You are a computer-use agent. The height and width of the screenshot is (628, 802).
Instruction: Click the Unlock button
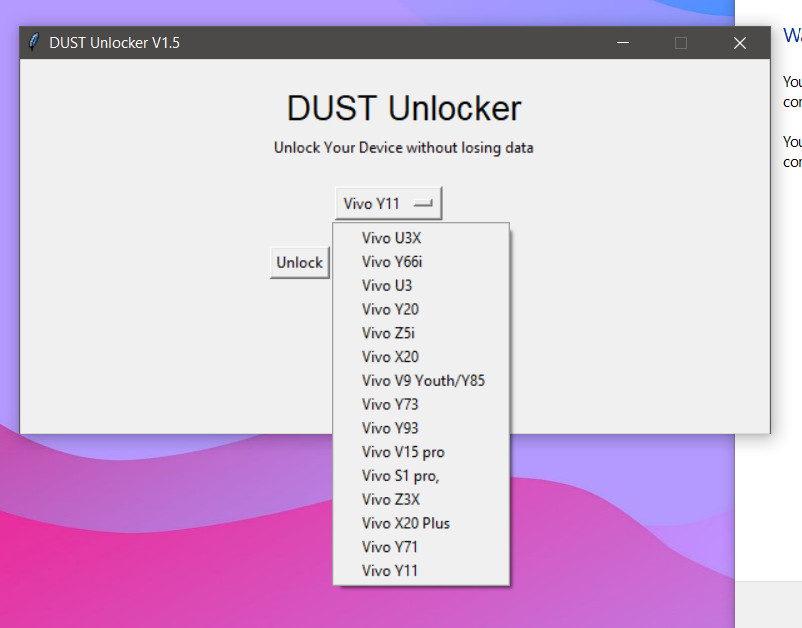point(300,262)
